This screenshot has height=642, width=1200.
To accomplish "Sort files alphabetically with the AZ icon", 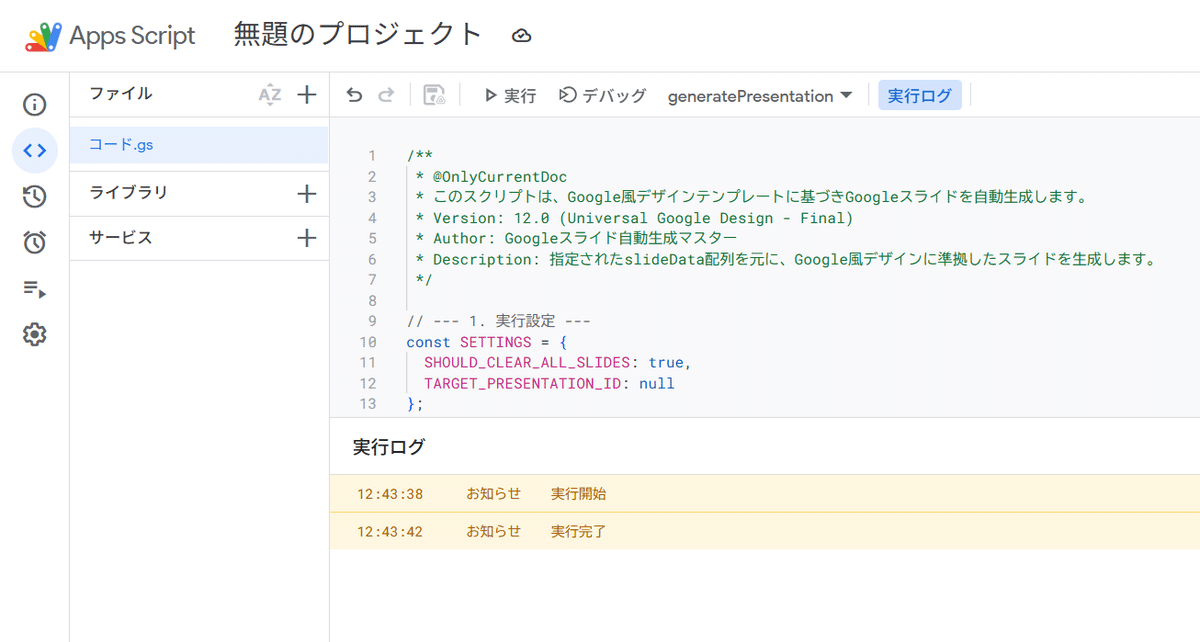I will [270, 95].
